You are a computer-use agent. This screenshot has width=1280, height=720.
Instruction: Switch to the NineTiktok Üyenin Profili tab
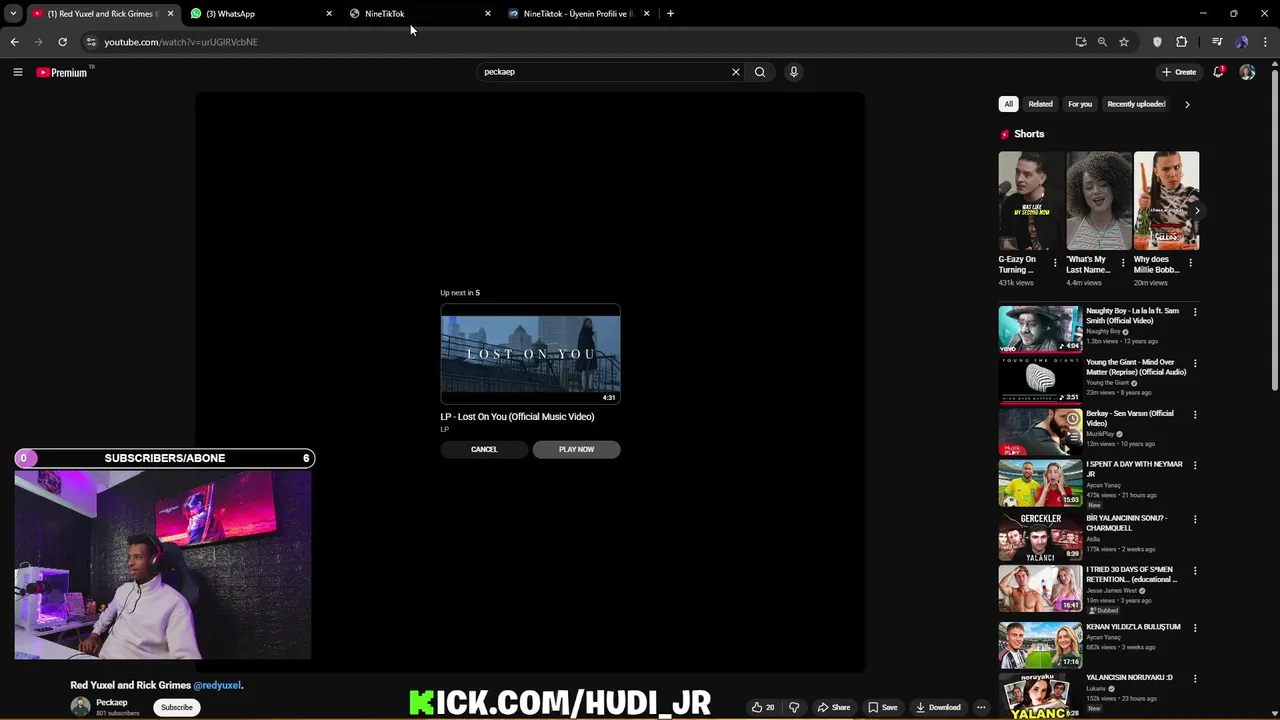(x=578, y=14)
